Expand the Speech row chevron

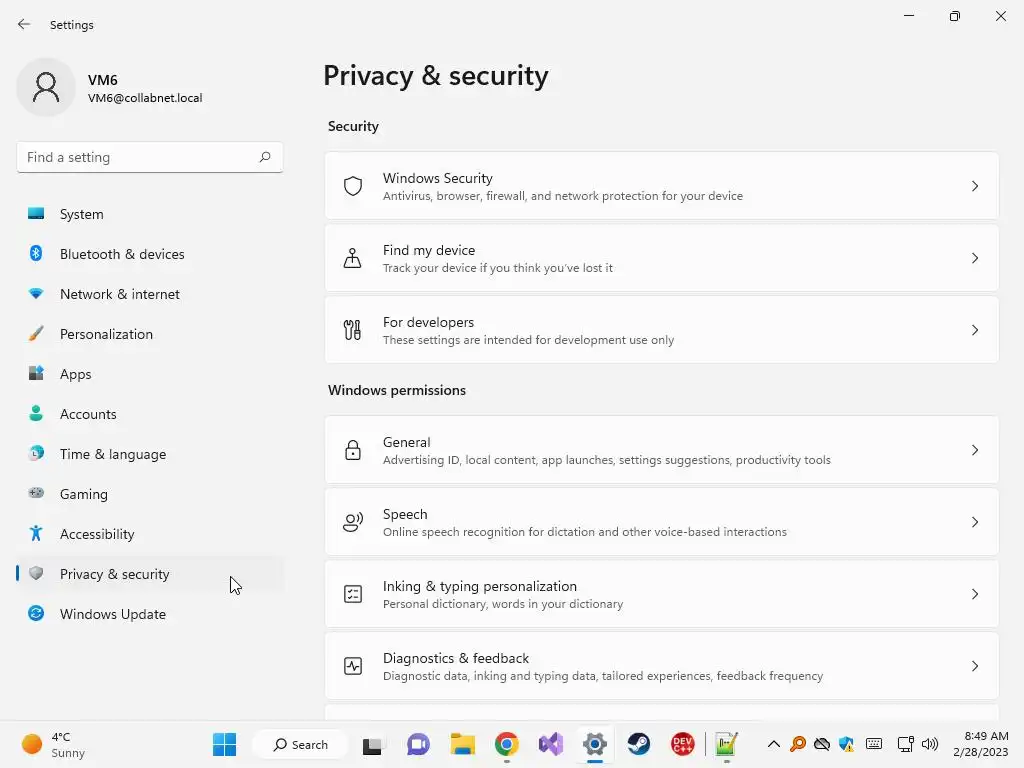(975, 522)
